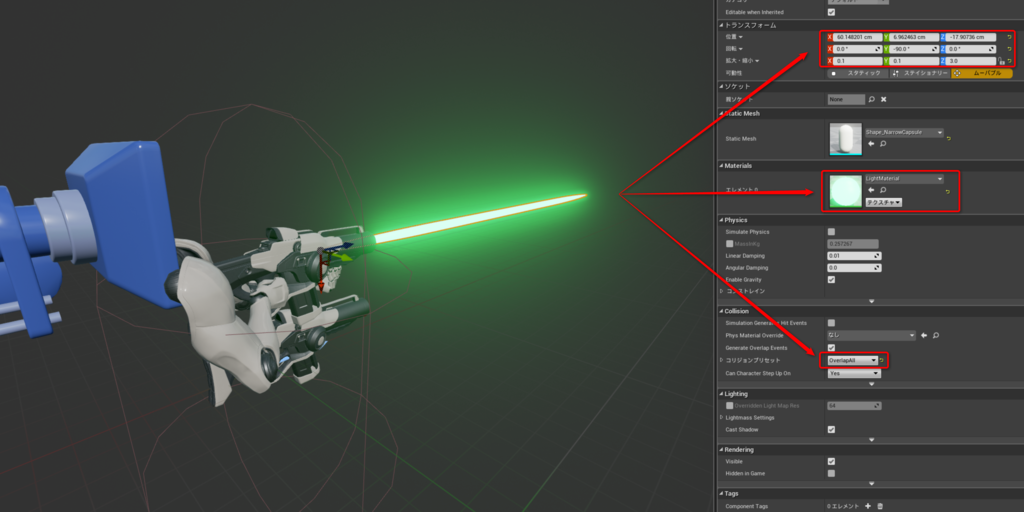
Task: Toggle the scale ratio lock icon
Action: [1001, 61]
